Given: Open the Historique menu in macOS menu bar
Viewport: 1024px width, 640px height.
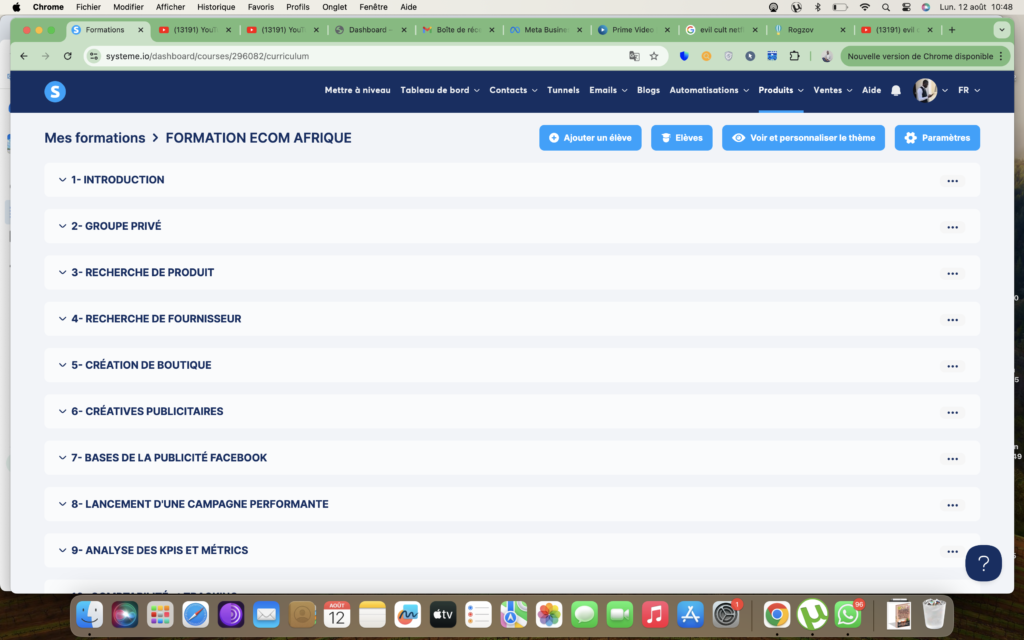Looking at the screenshot, I should 216,7.
